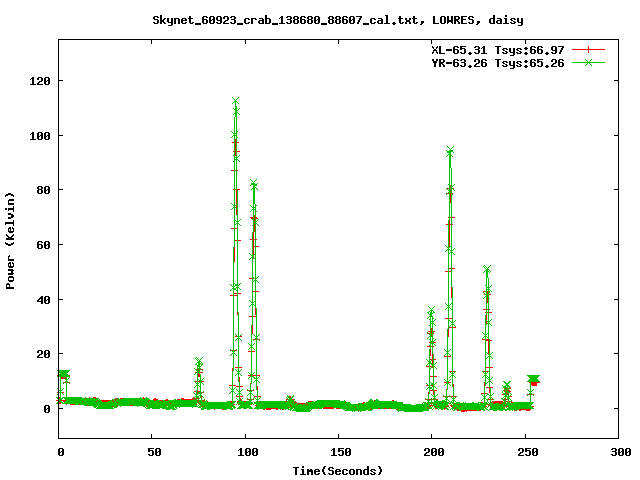Click the red XL legend line sample
This screenshot has width=640, height=480.
pos(588,50)
